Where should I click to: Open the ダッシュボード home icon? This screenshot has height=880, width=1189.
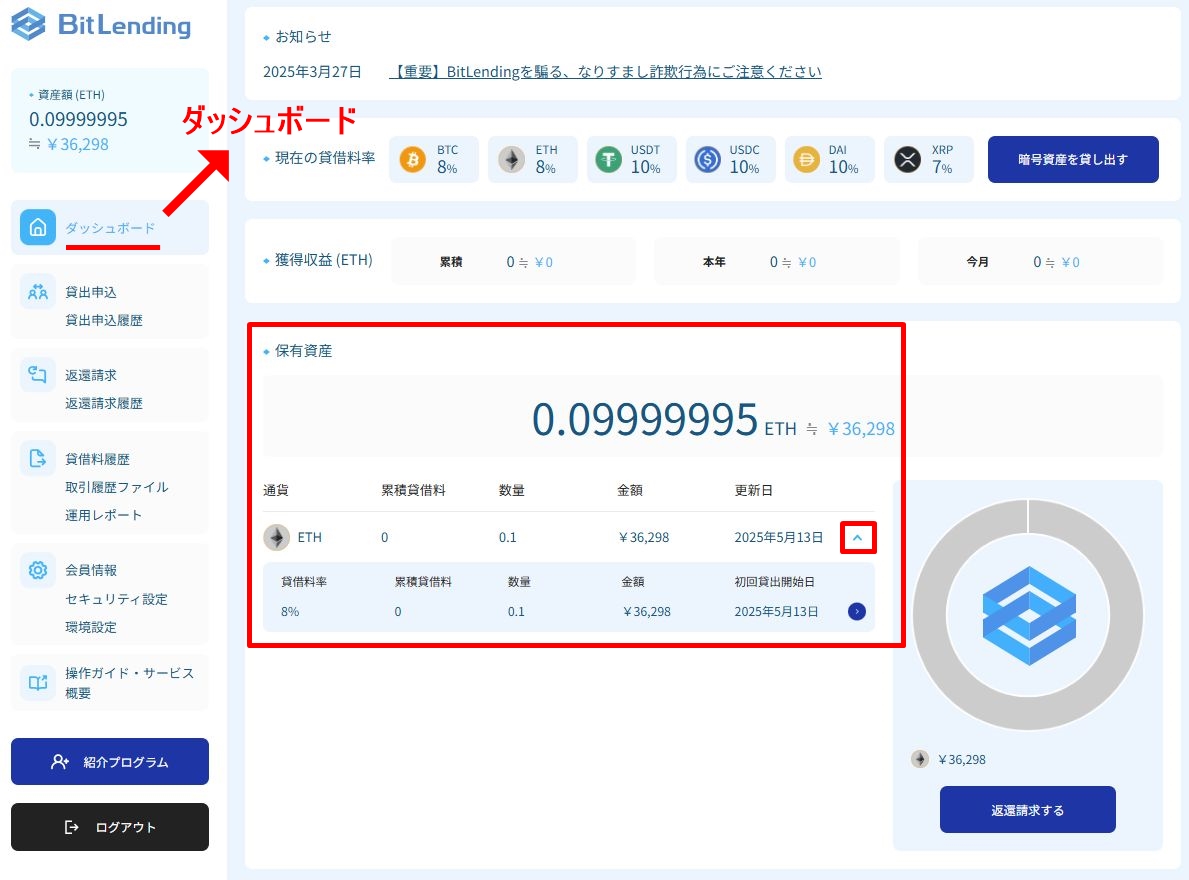point(38,227)
